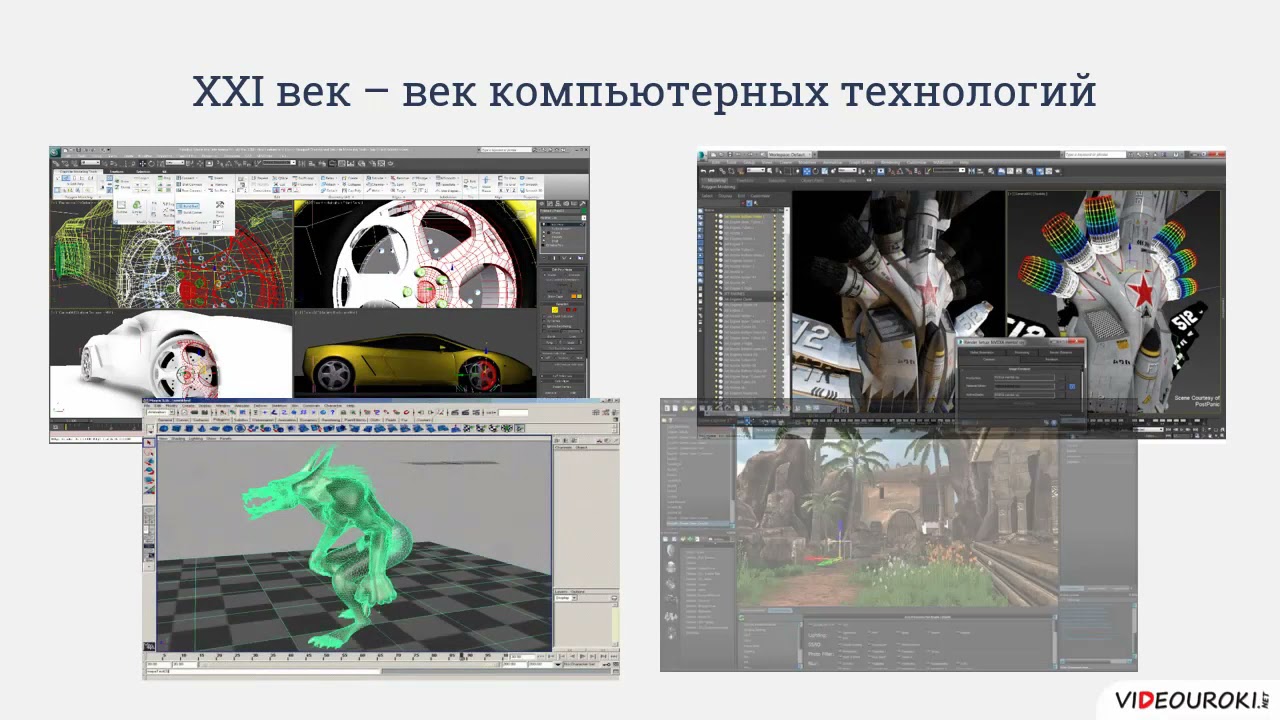Click the Channels menu in Maya channel box
This screenshot has height=720, width=1280.
tap(563, 447)
